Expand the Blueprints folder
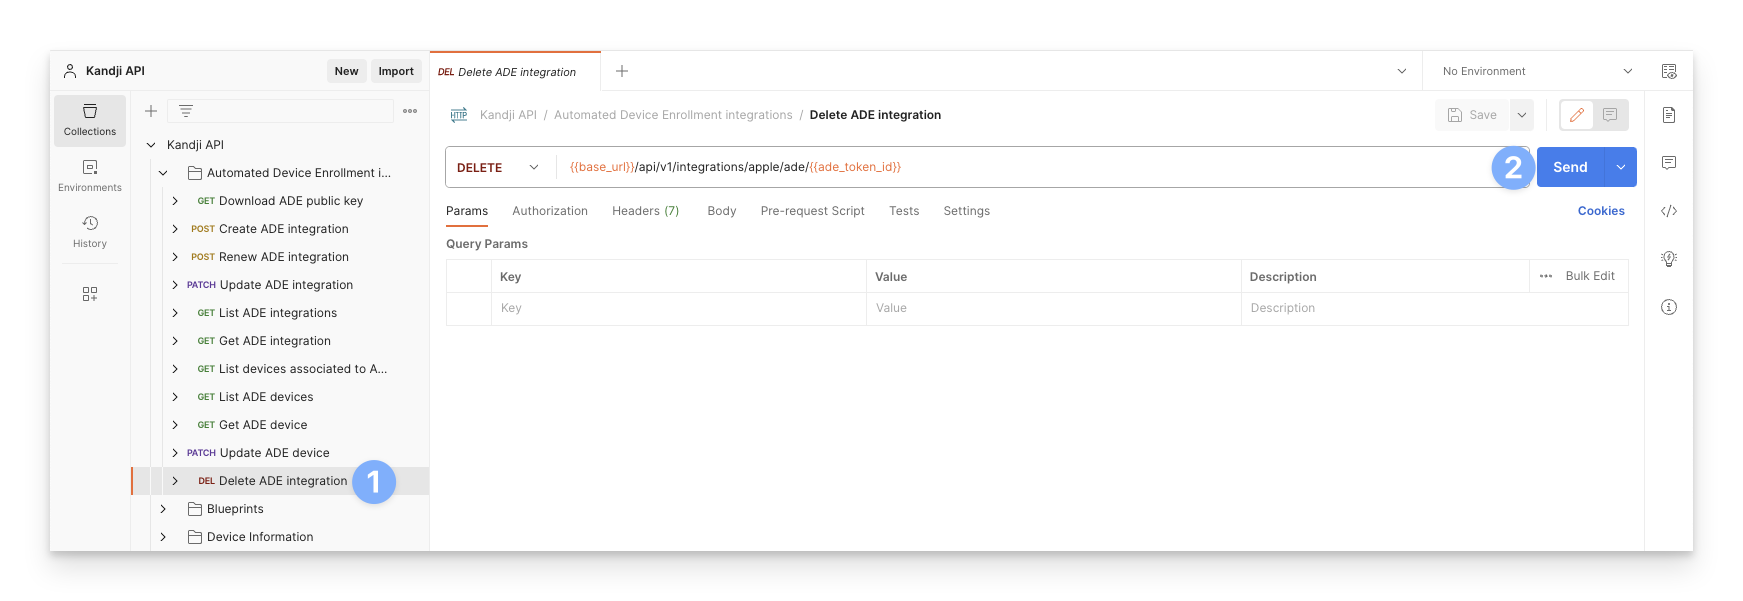The image size is (1743, 601). click(163, 509)
